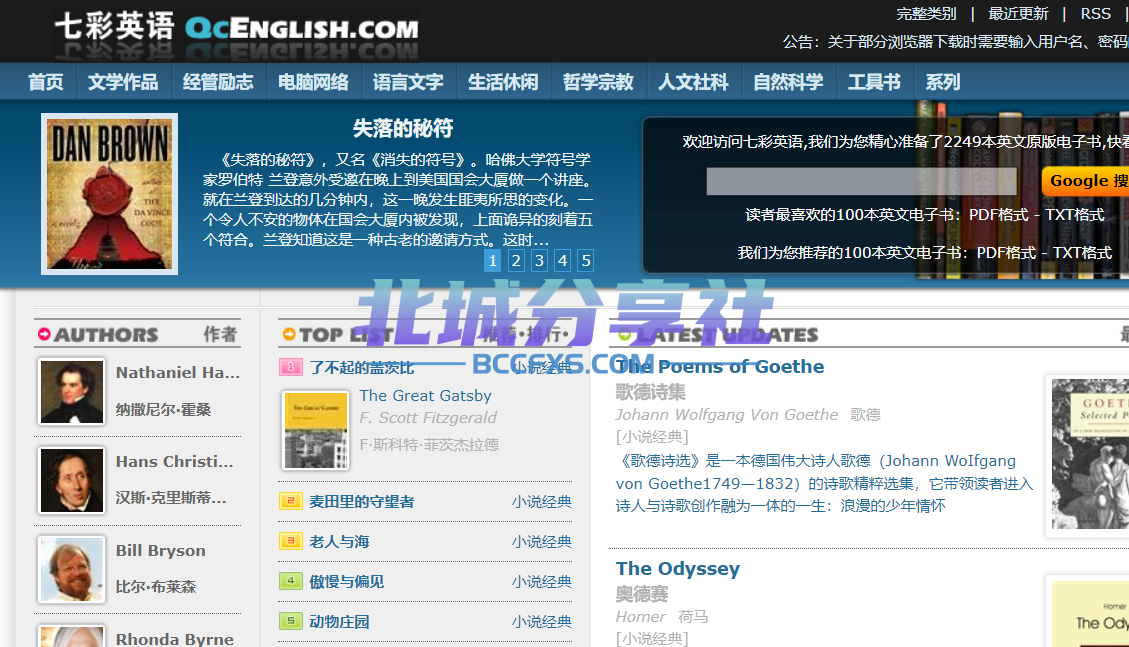Go to the 人文社科 category
This screenshot has height=647, width=1129.
tap(693, 82)
